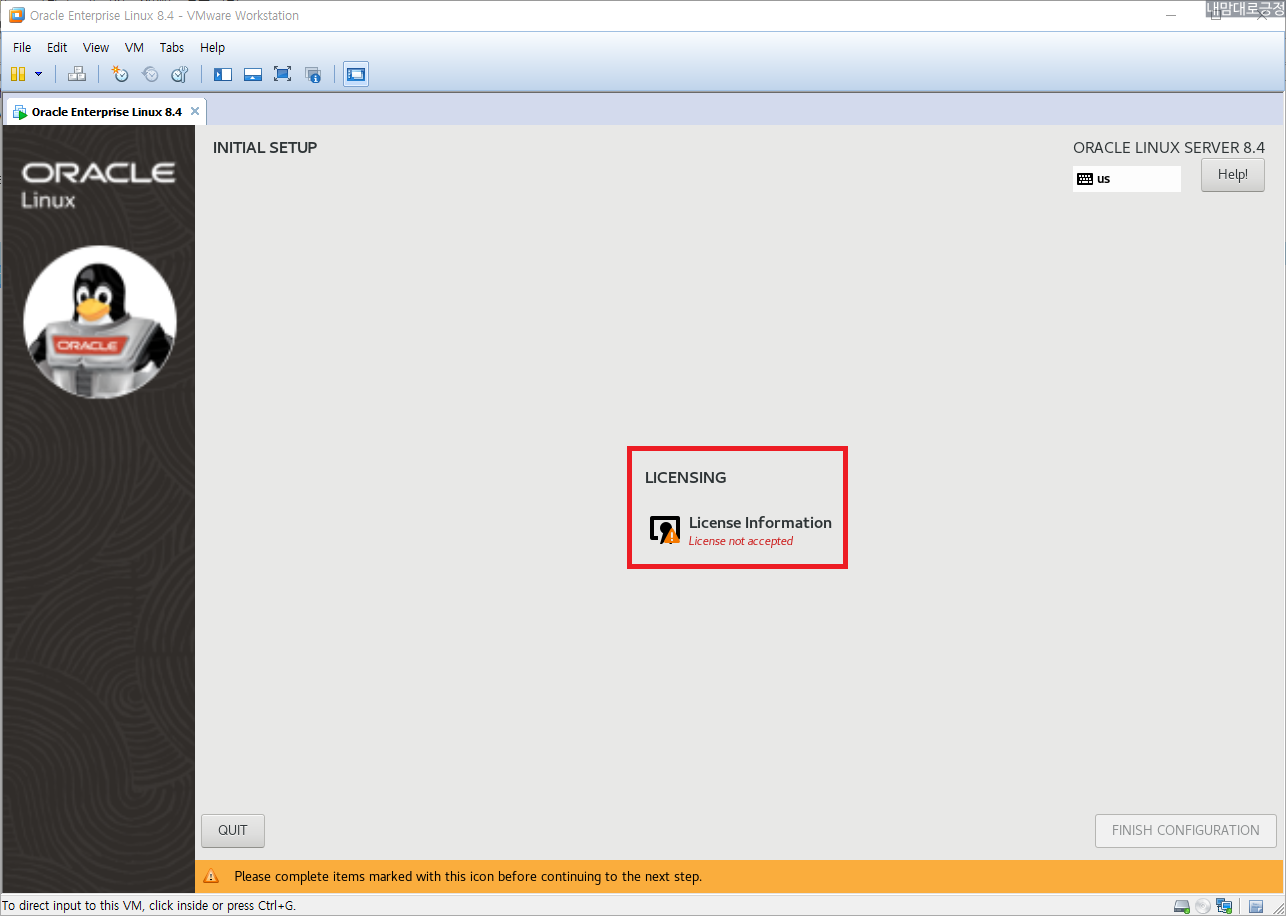This screenshot has height=916, width=1286.
Task: Click the 'LICENSING' section heading
Action: 686,478
